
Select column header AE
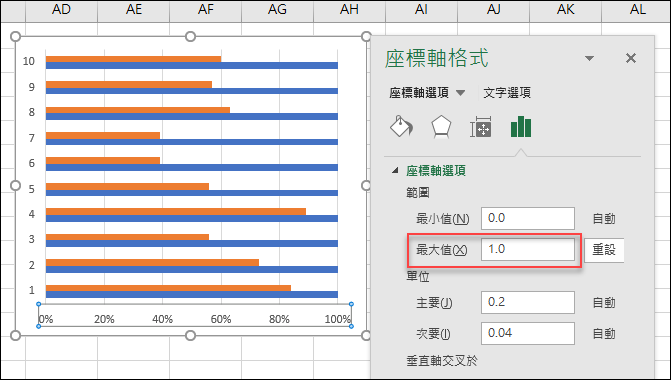pyautogui.click(x=134, y=10)
